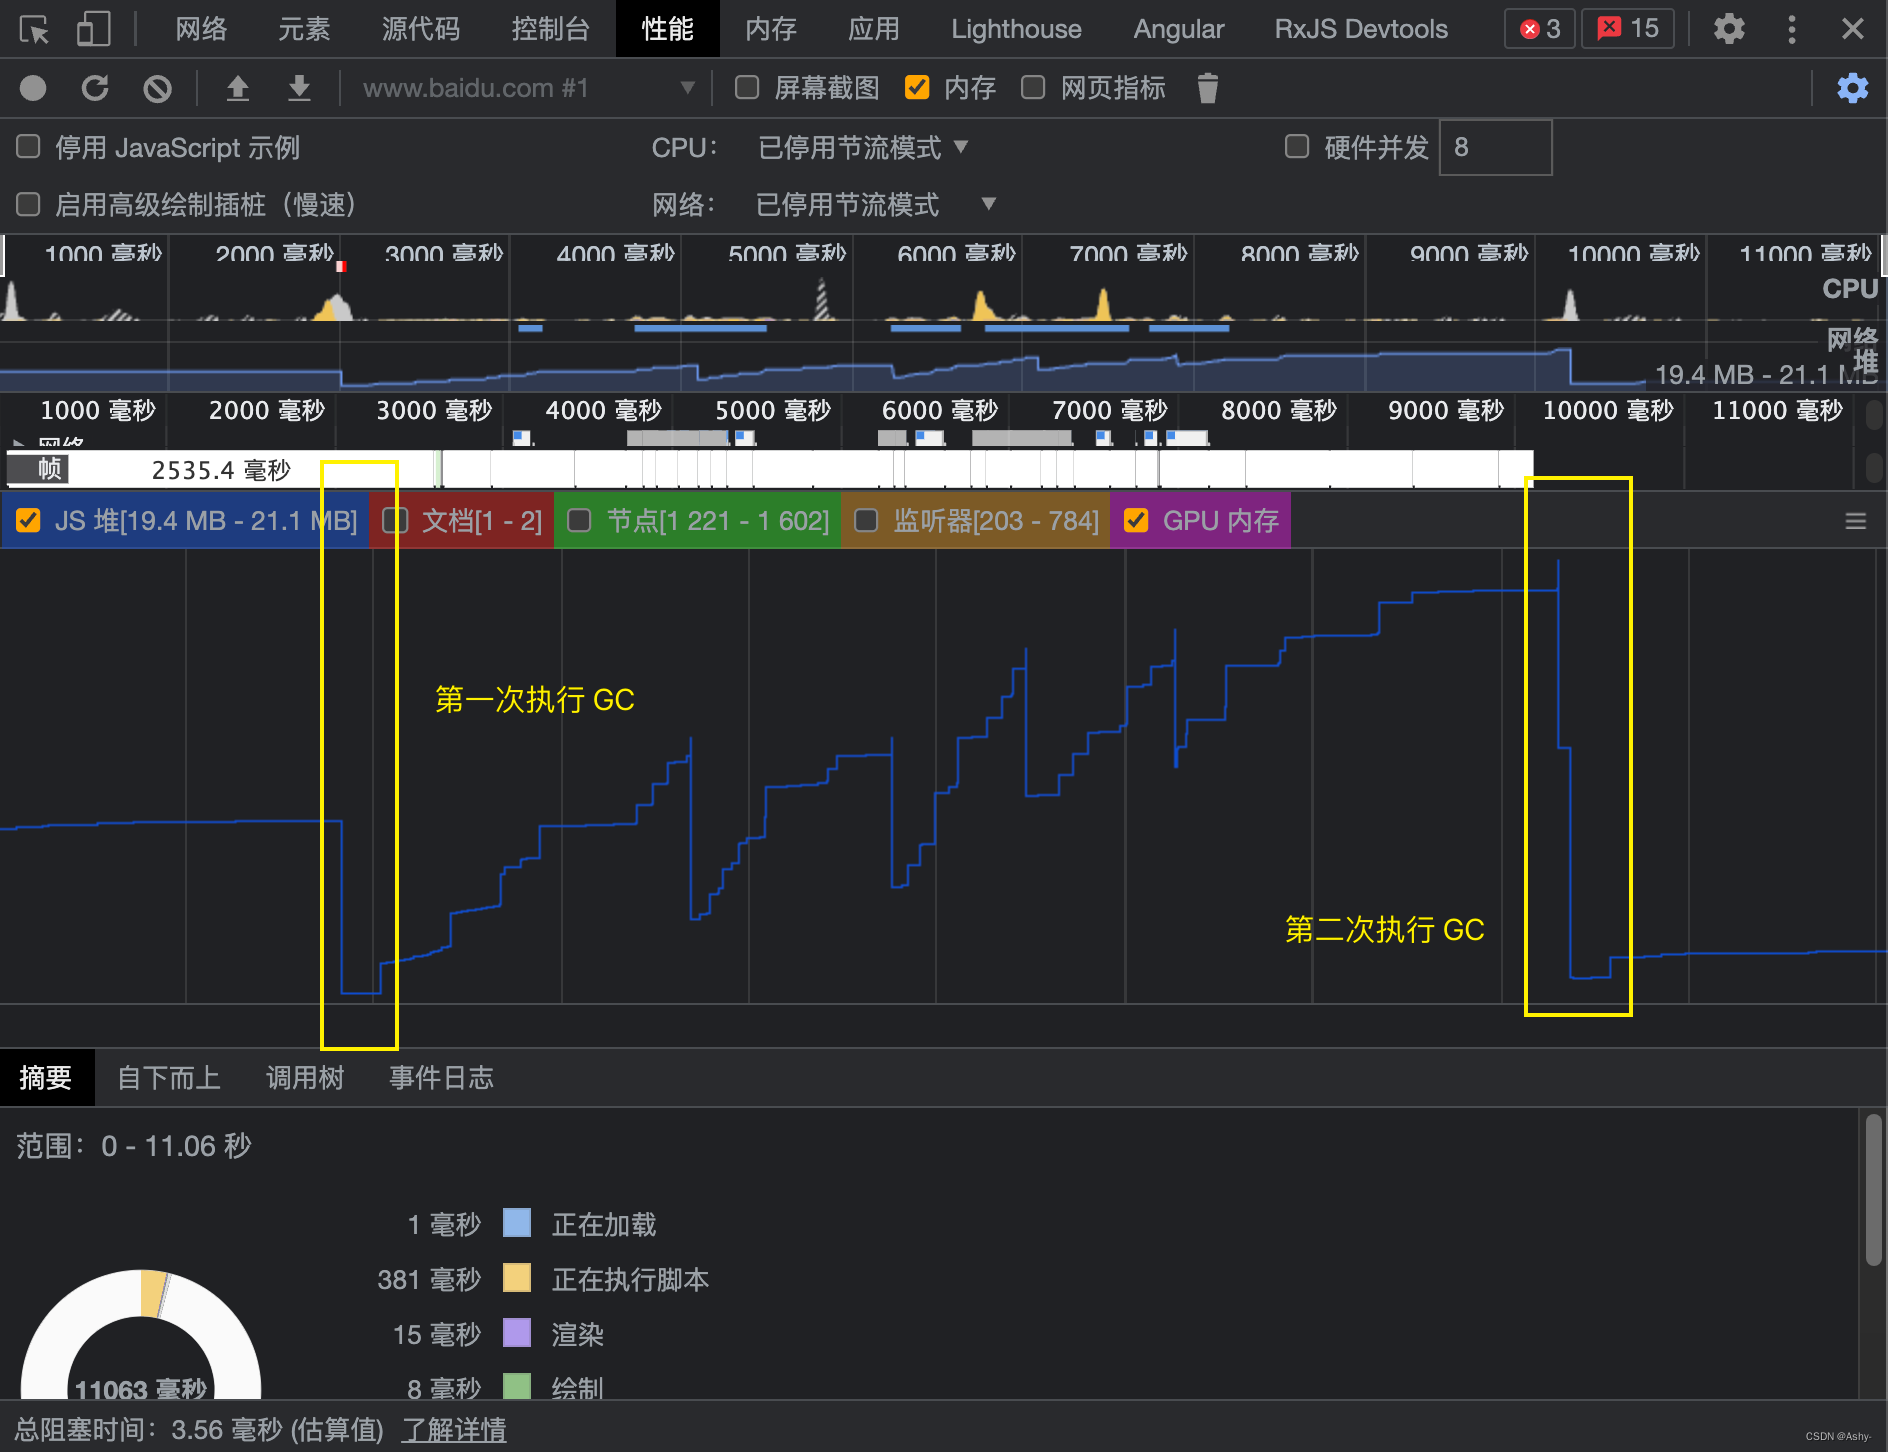The height and width of the screenshot is (1452, 1888).
Task: Click the issues counter showing 15
Action: click(x=1628, y=29)
